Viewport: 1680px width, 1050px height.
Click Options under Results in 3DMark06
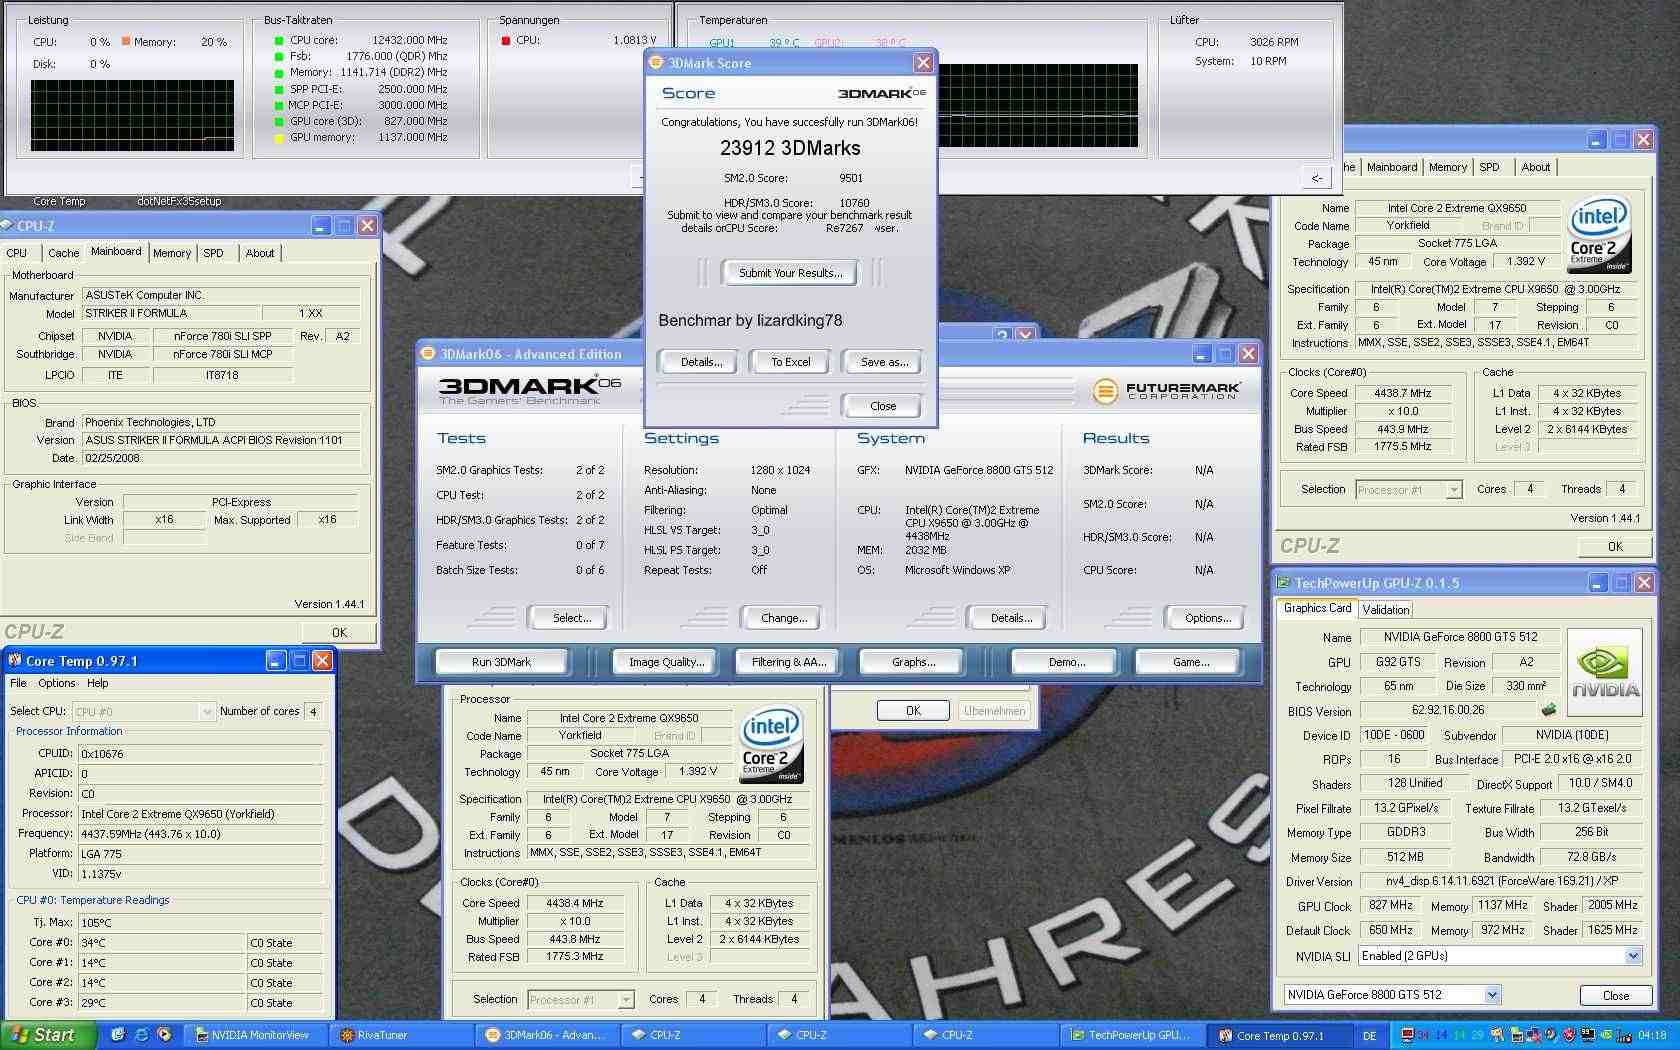pos(1207,618)
